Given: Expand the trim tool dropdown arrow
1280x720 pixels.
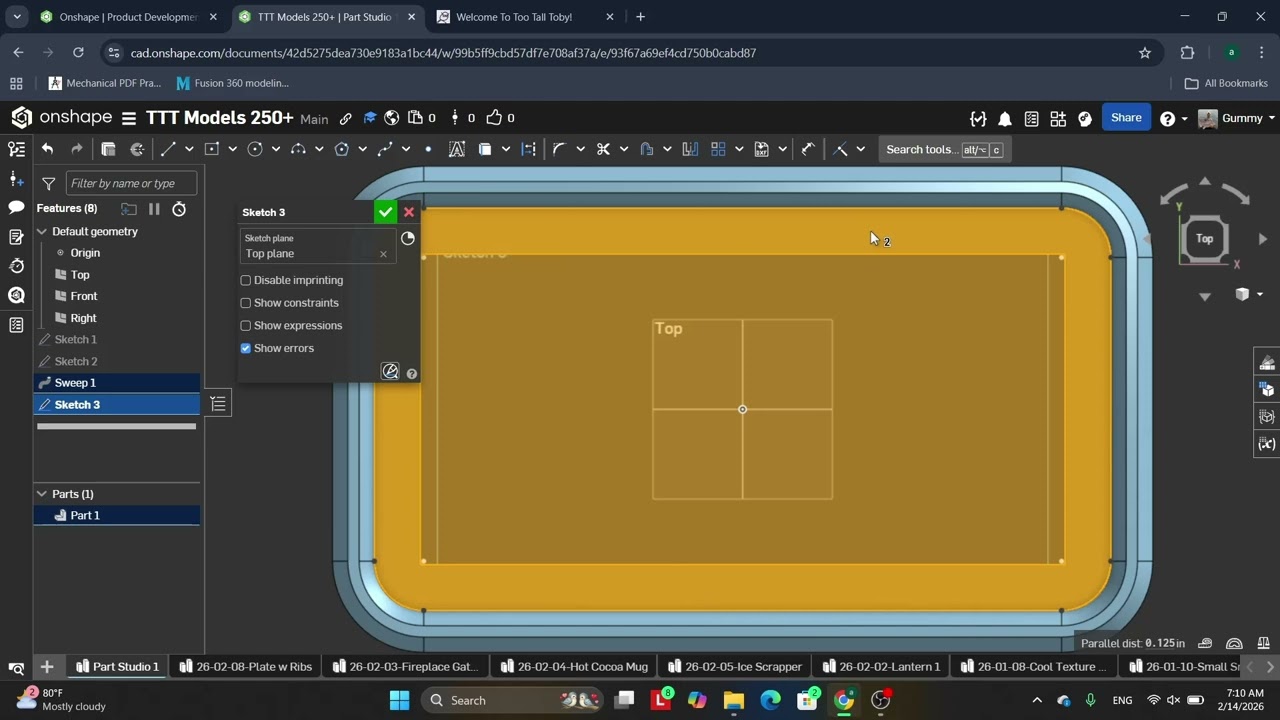Looking at the screenshot, I should tap(624, 149).
